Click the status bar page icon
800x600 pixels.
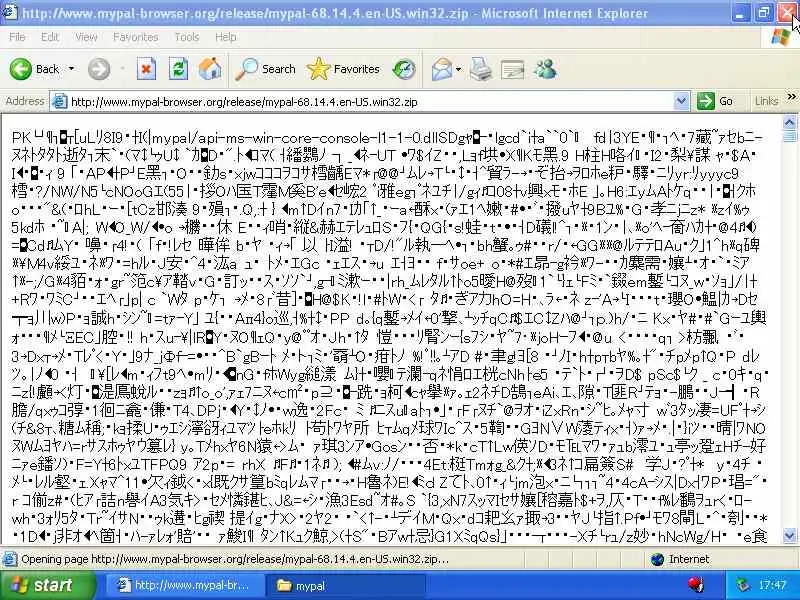(x=9, y=559)
